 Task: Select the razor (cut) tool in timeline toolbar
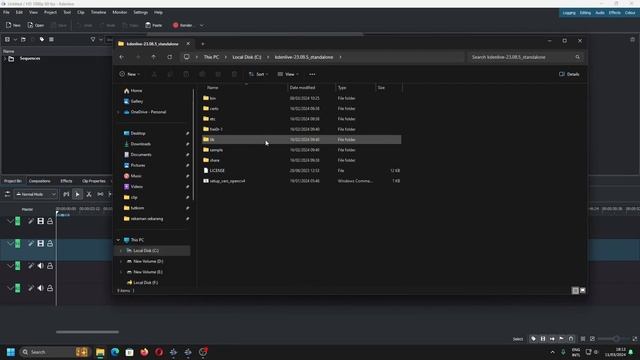(x=89, y=194)
